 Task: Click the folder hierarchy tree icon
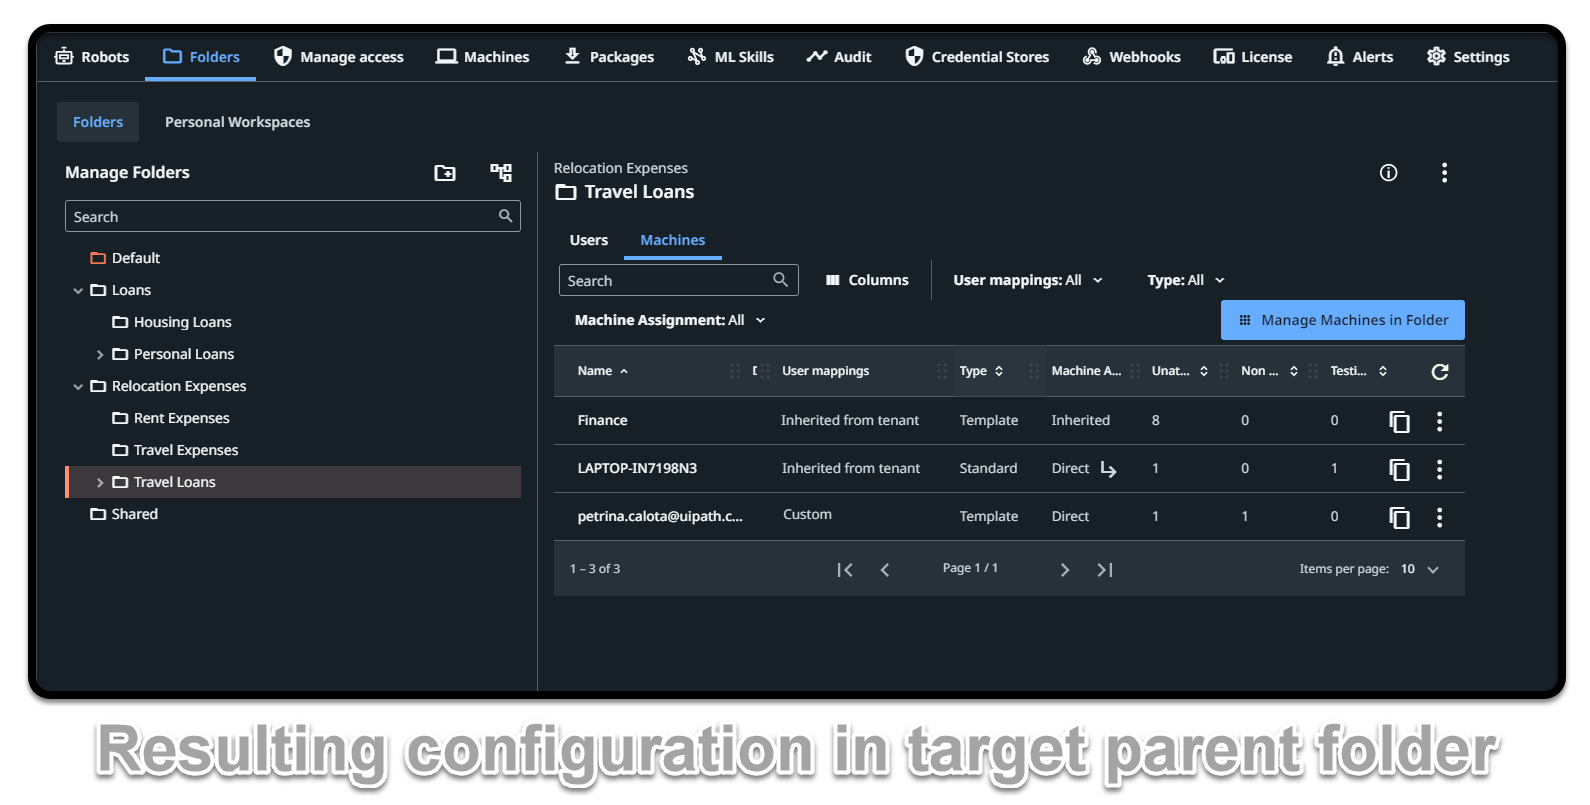point(501,173)
